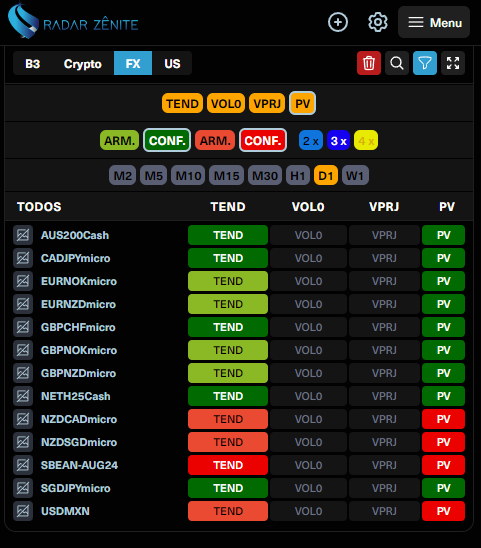
Task: Open chart icon for CADJPYmicro
Action: point(23,258)
